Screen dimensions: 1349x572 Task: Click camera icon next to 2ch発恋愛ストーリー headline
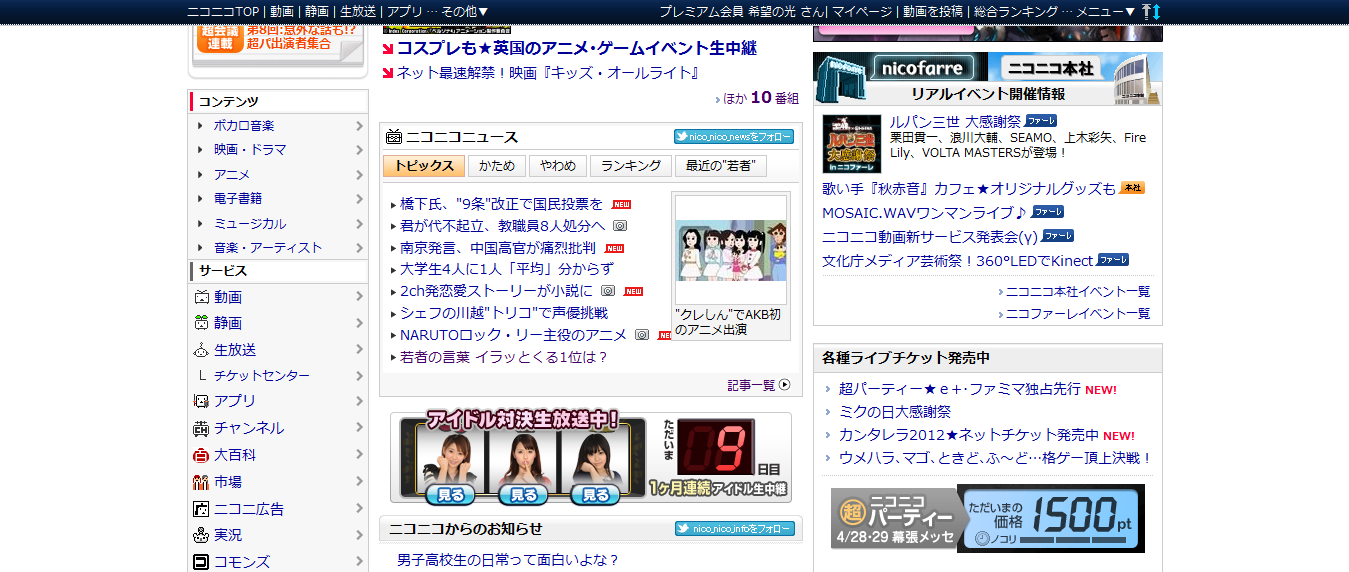tap(608, 291)
